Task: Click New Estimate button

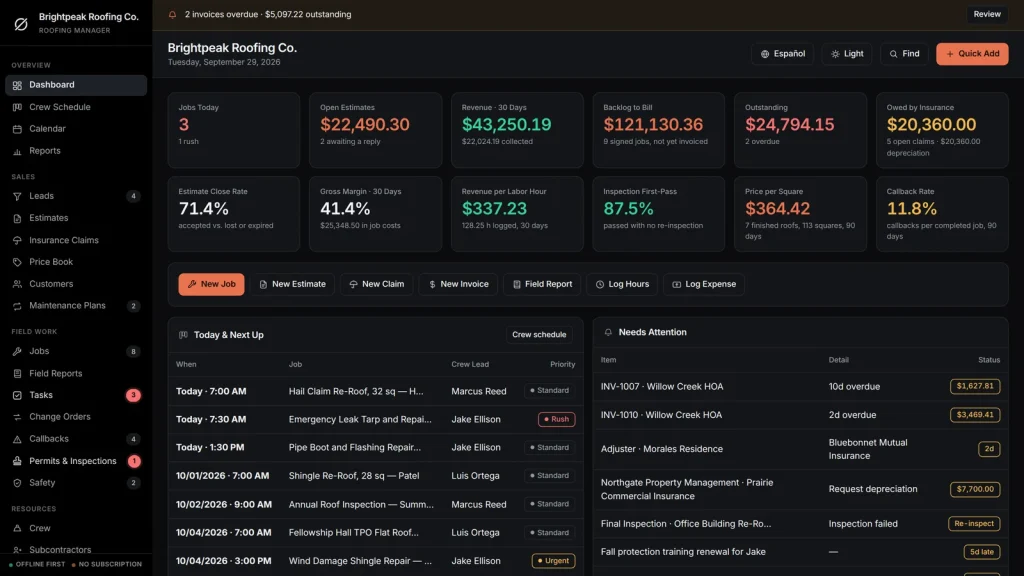Action: tap(292, 284)
